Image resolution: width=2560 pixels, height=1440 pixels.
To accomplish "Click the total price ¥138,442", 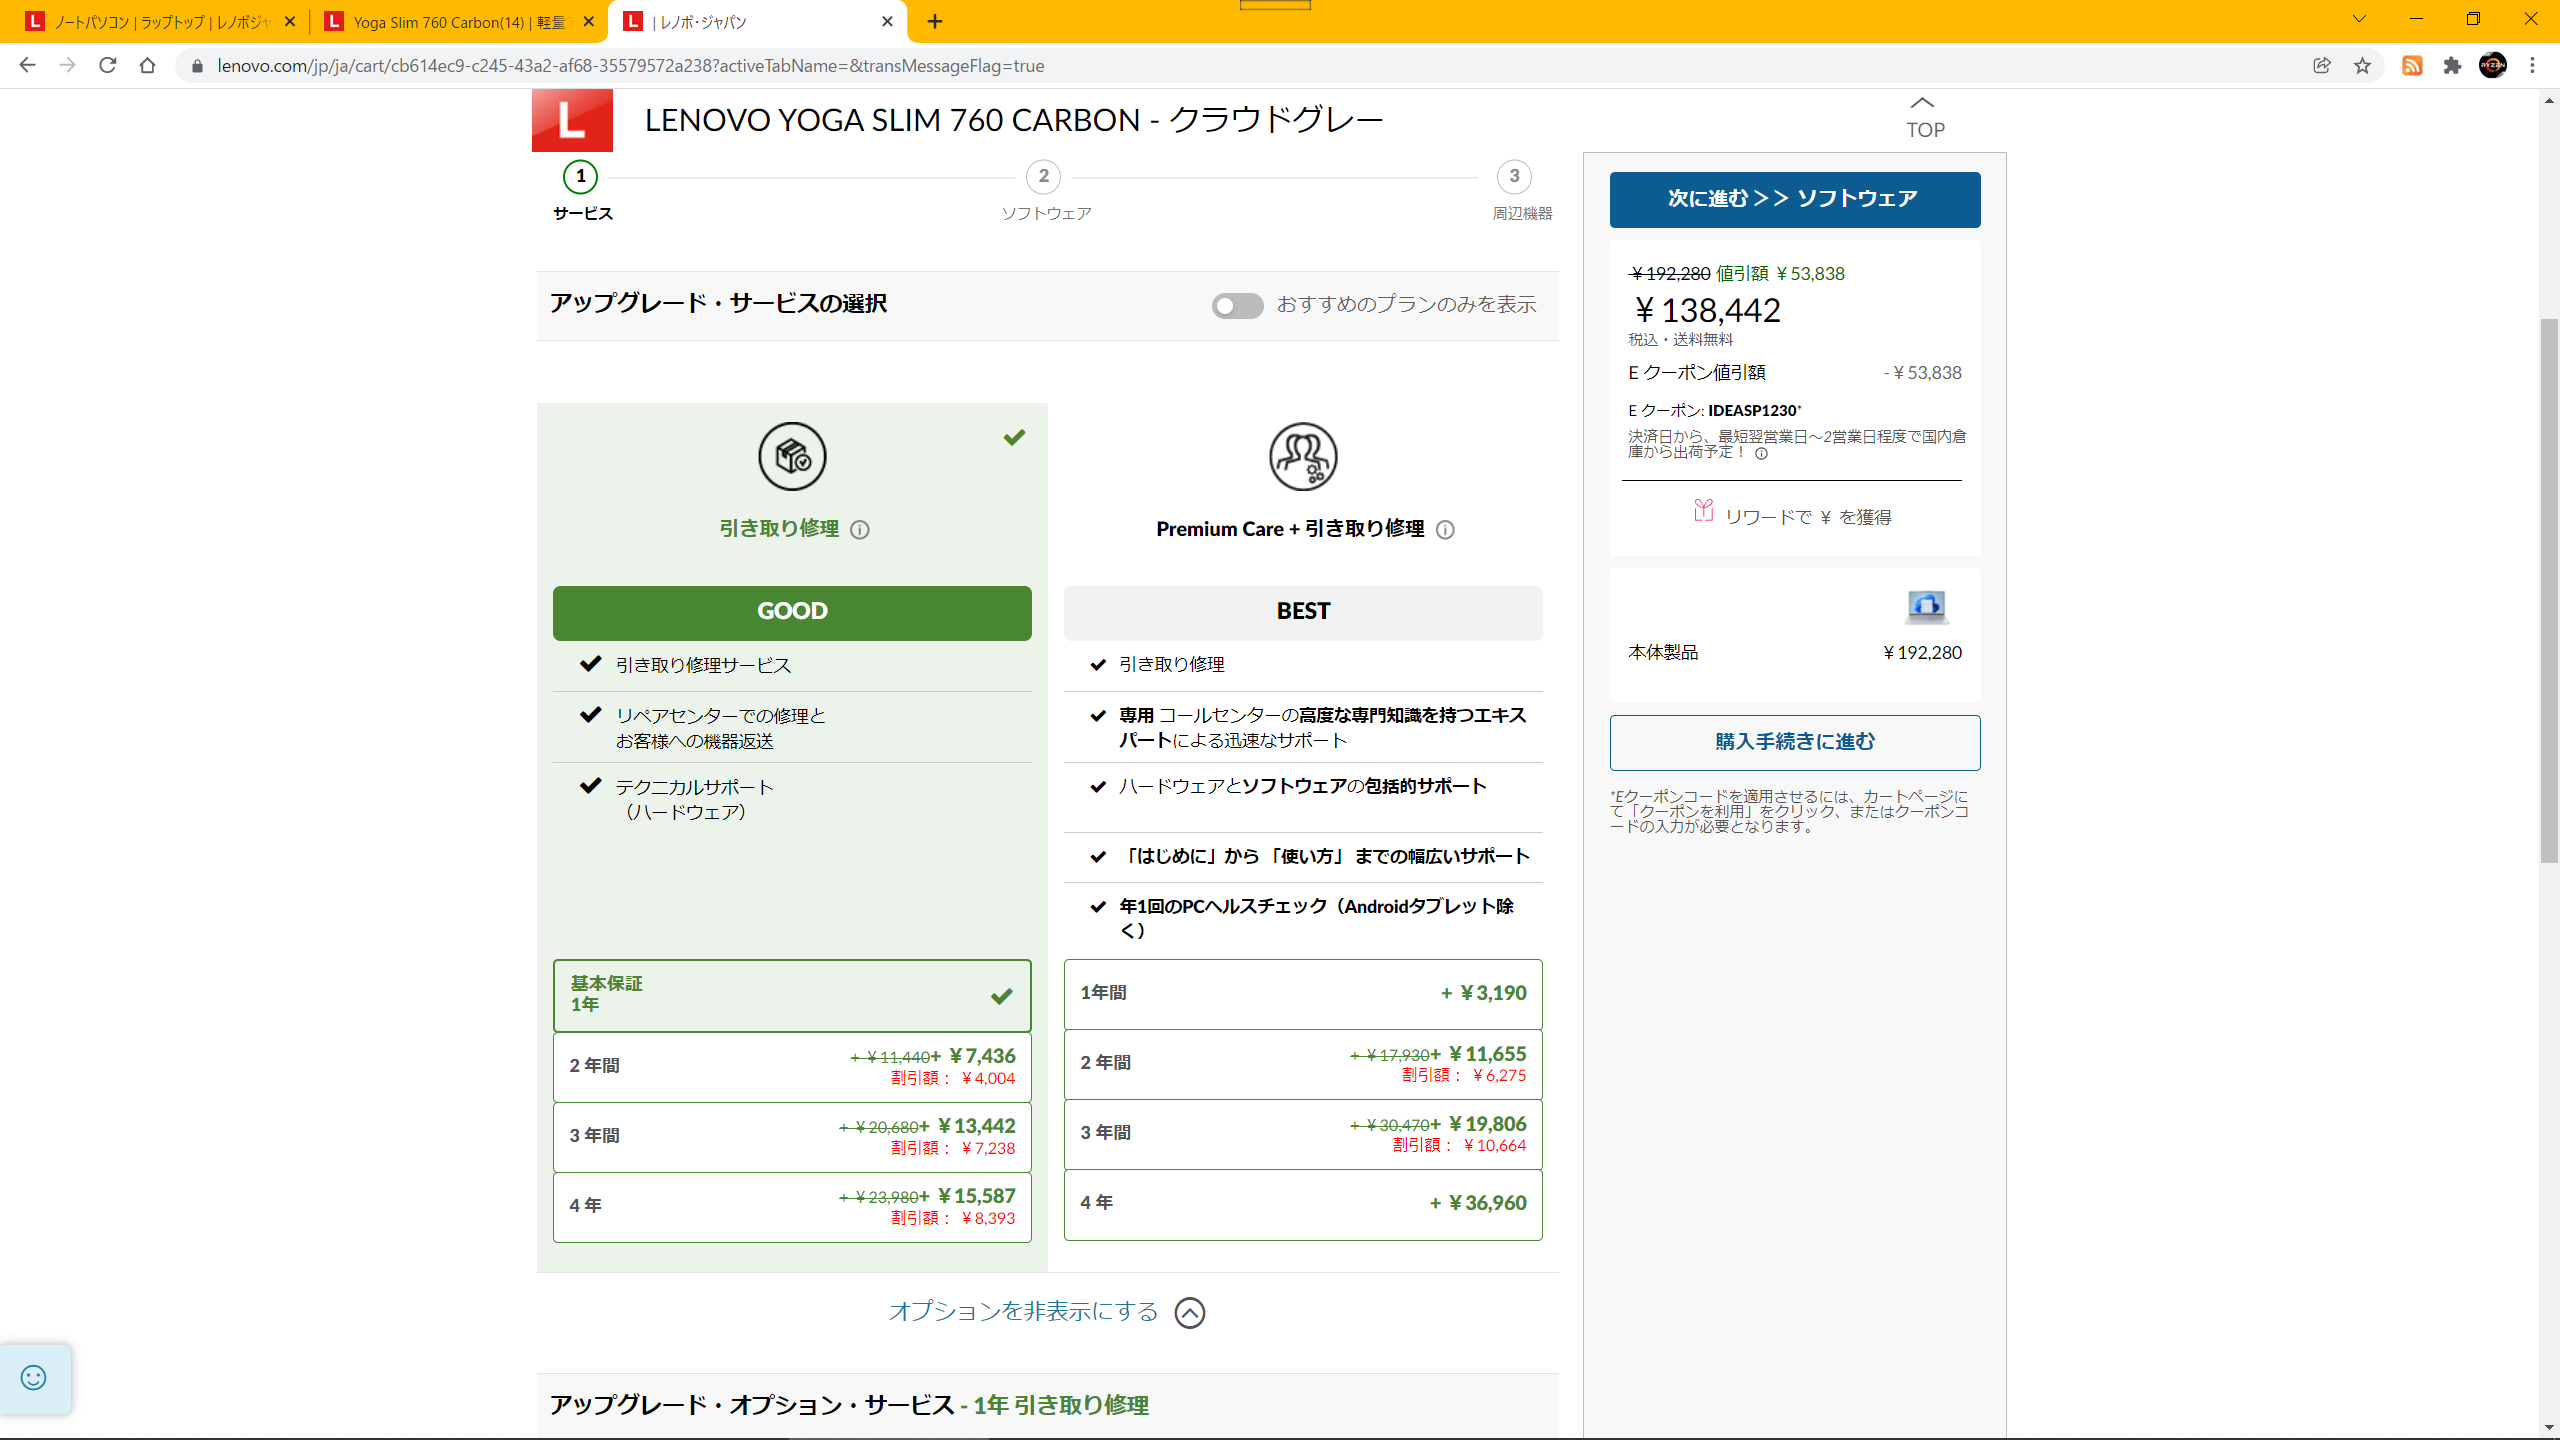I will coord(1707,310).
